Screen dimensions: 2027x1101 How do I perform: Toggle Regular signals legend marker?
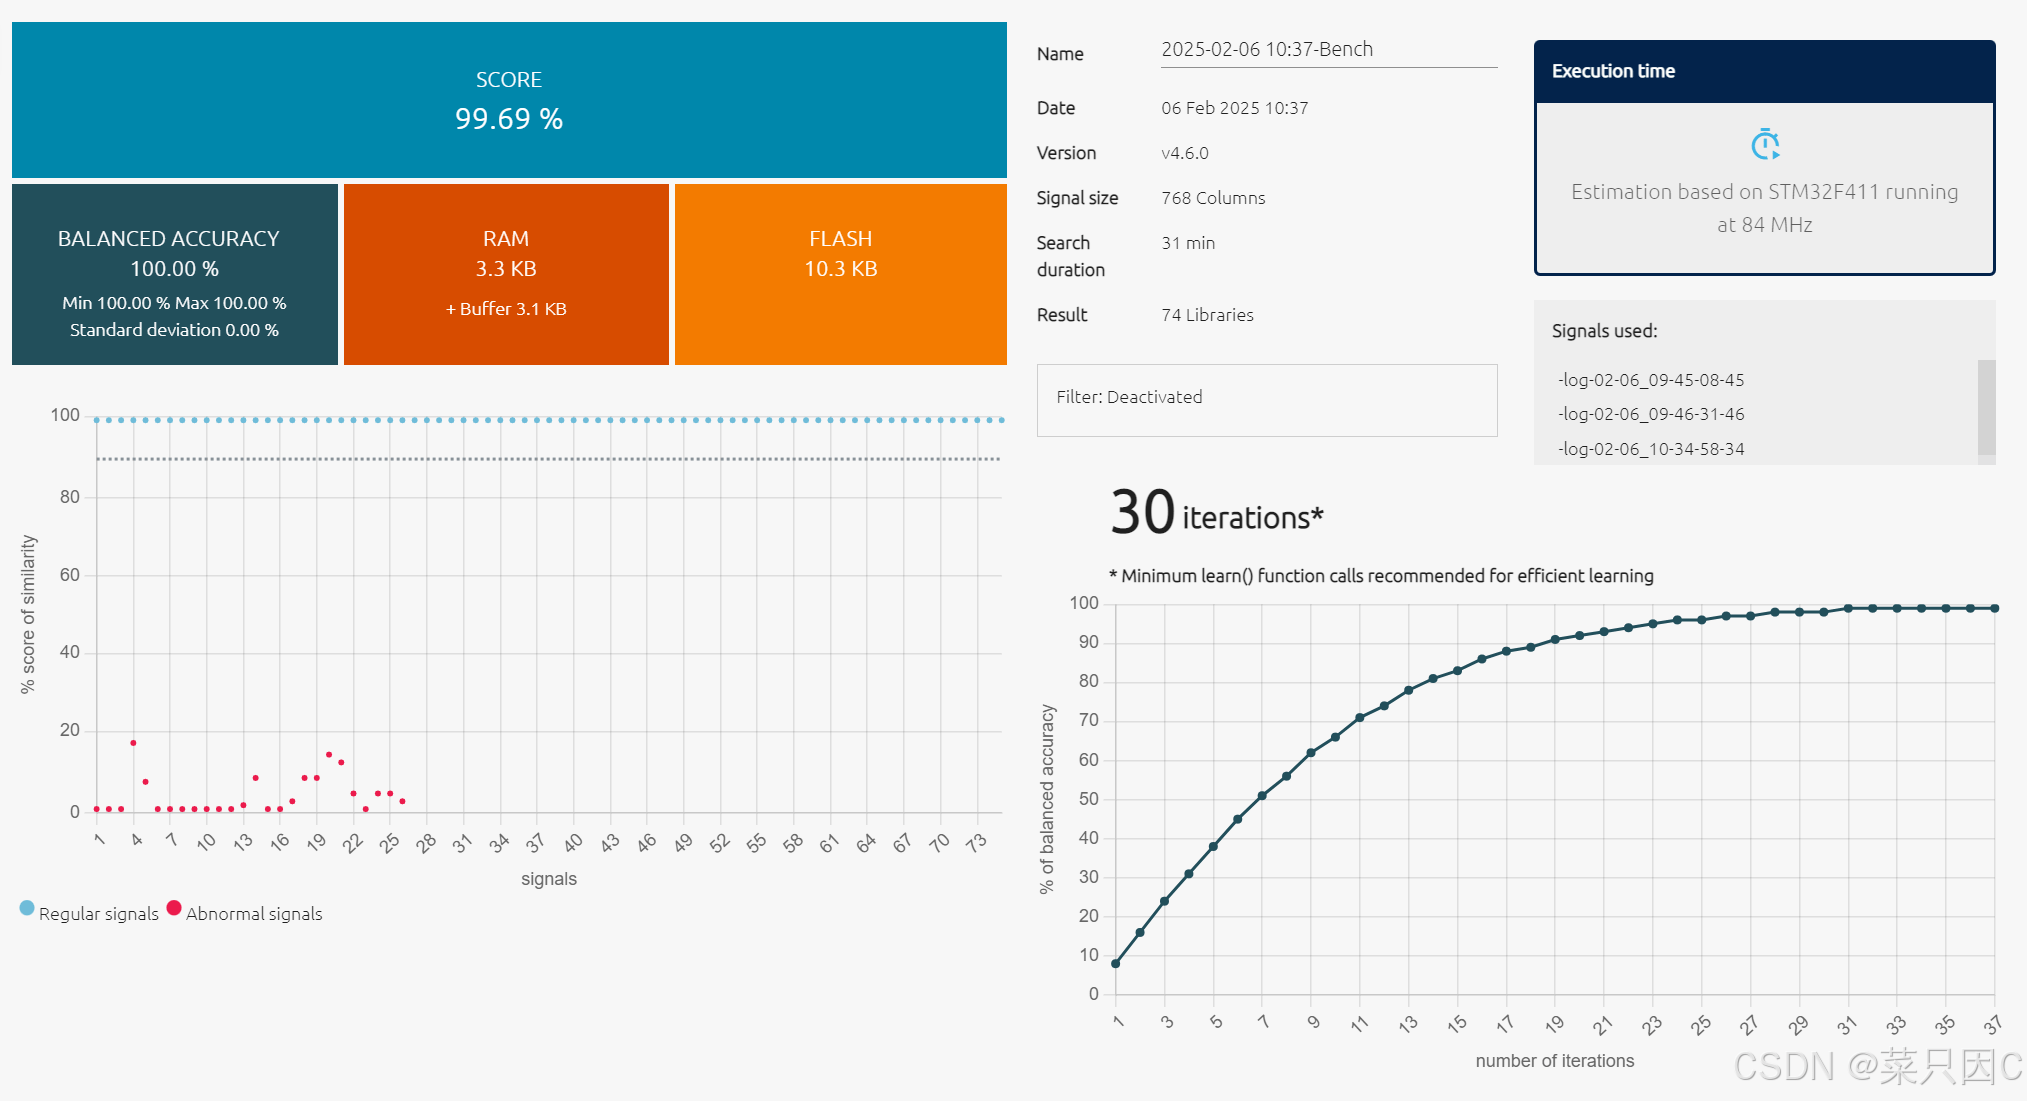[x=27, y=908]
